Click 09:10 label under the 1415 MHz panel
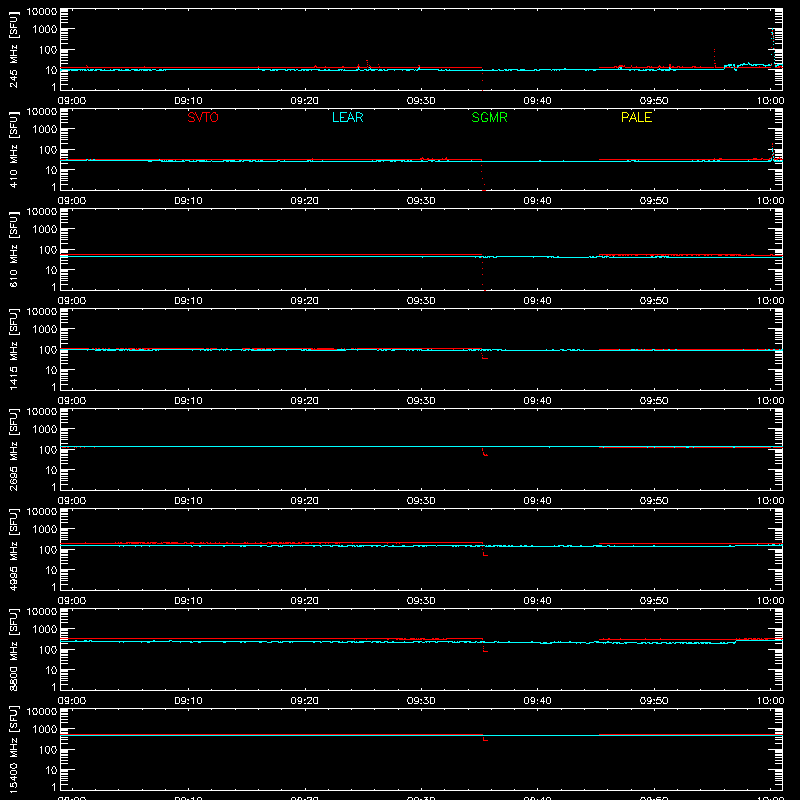This screenshot has height=800, width=800. pos(188,401)
